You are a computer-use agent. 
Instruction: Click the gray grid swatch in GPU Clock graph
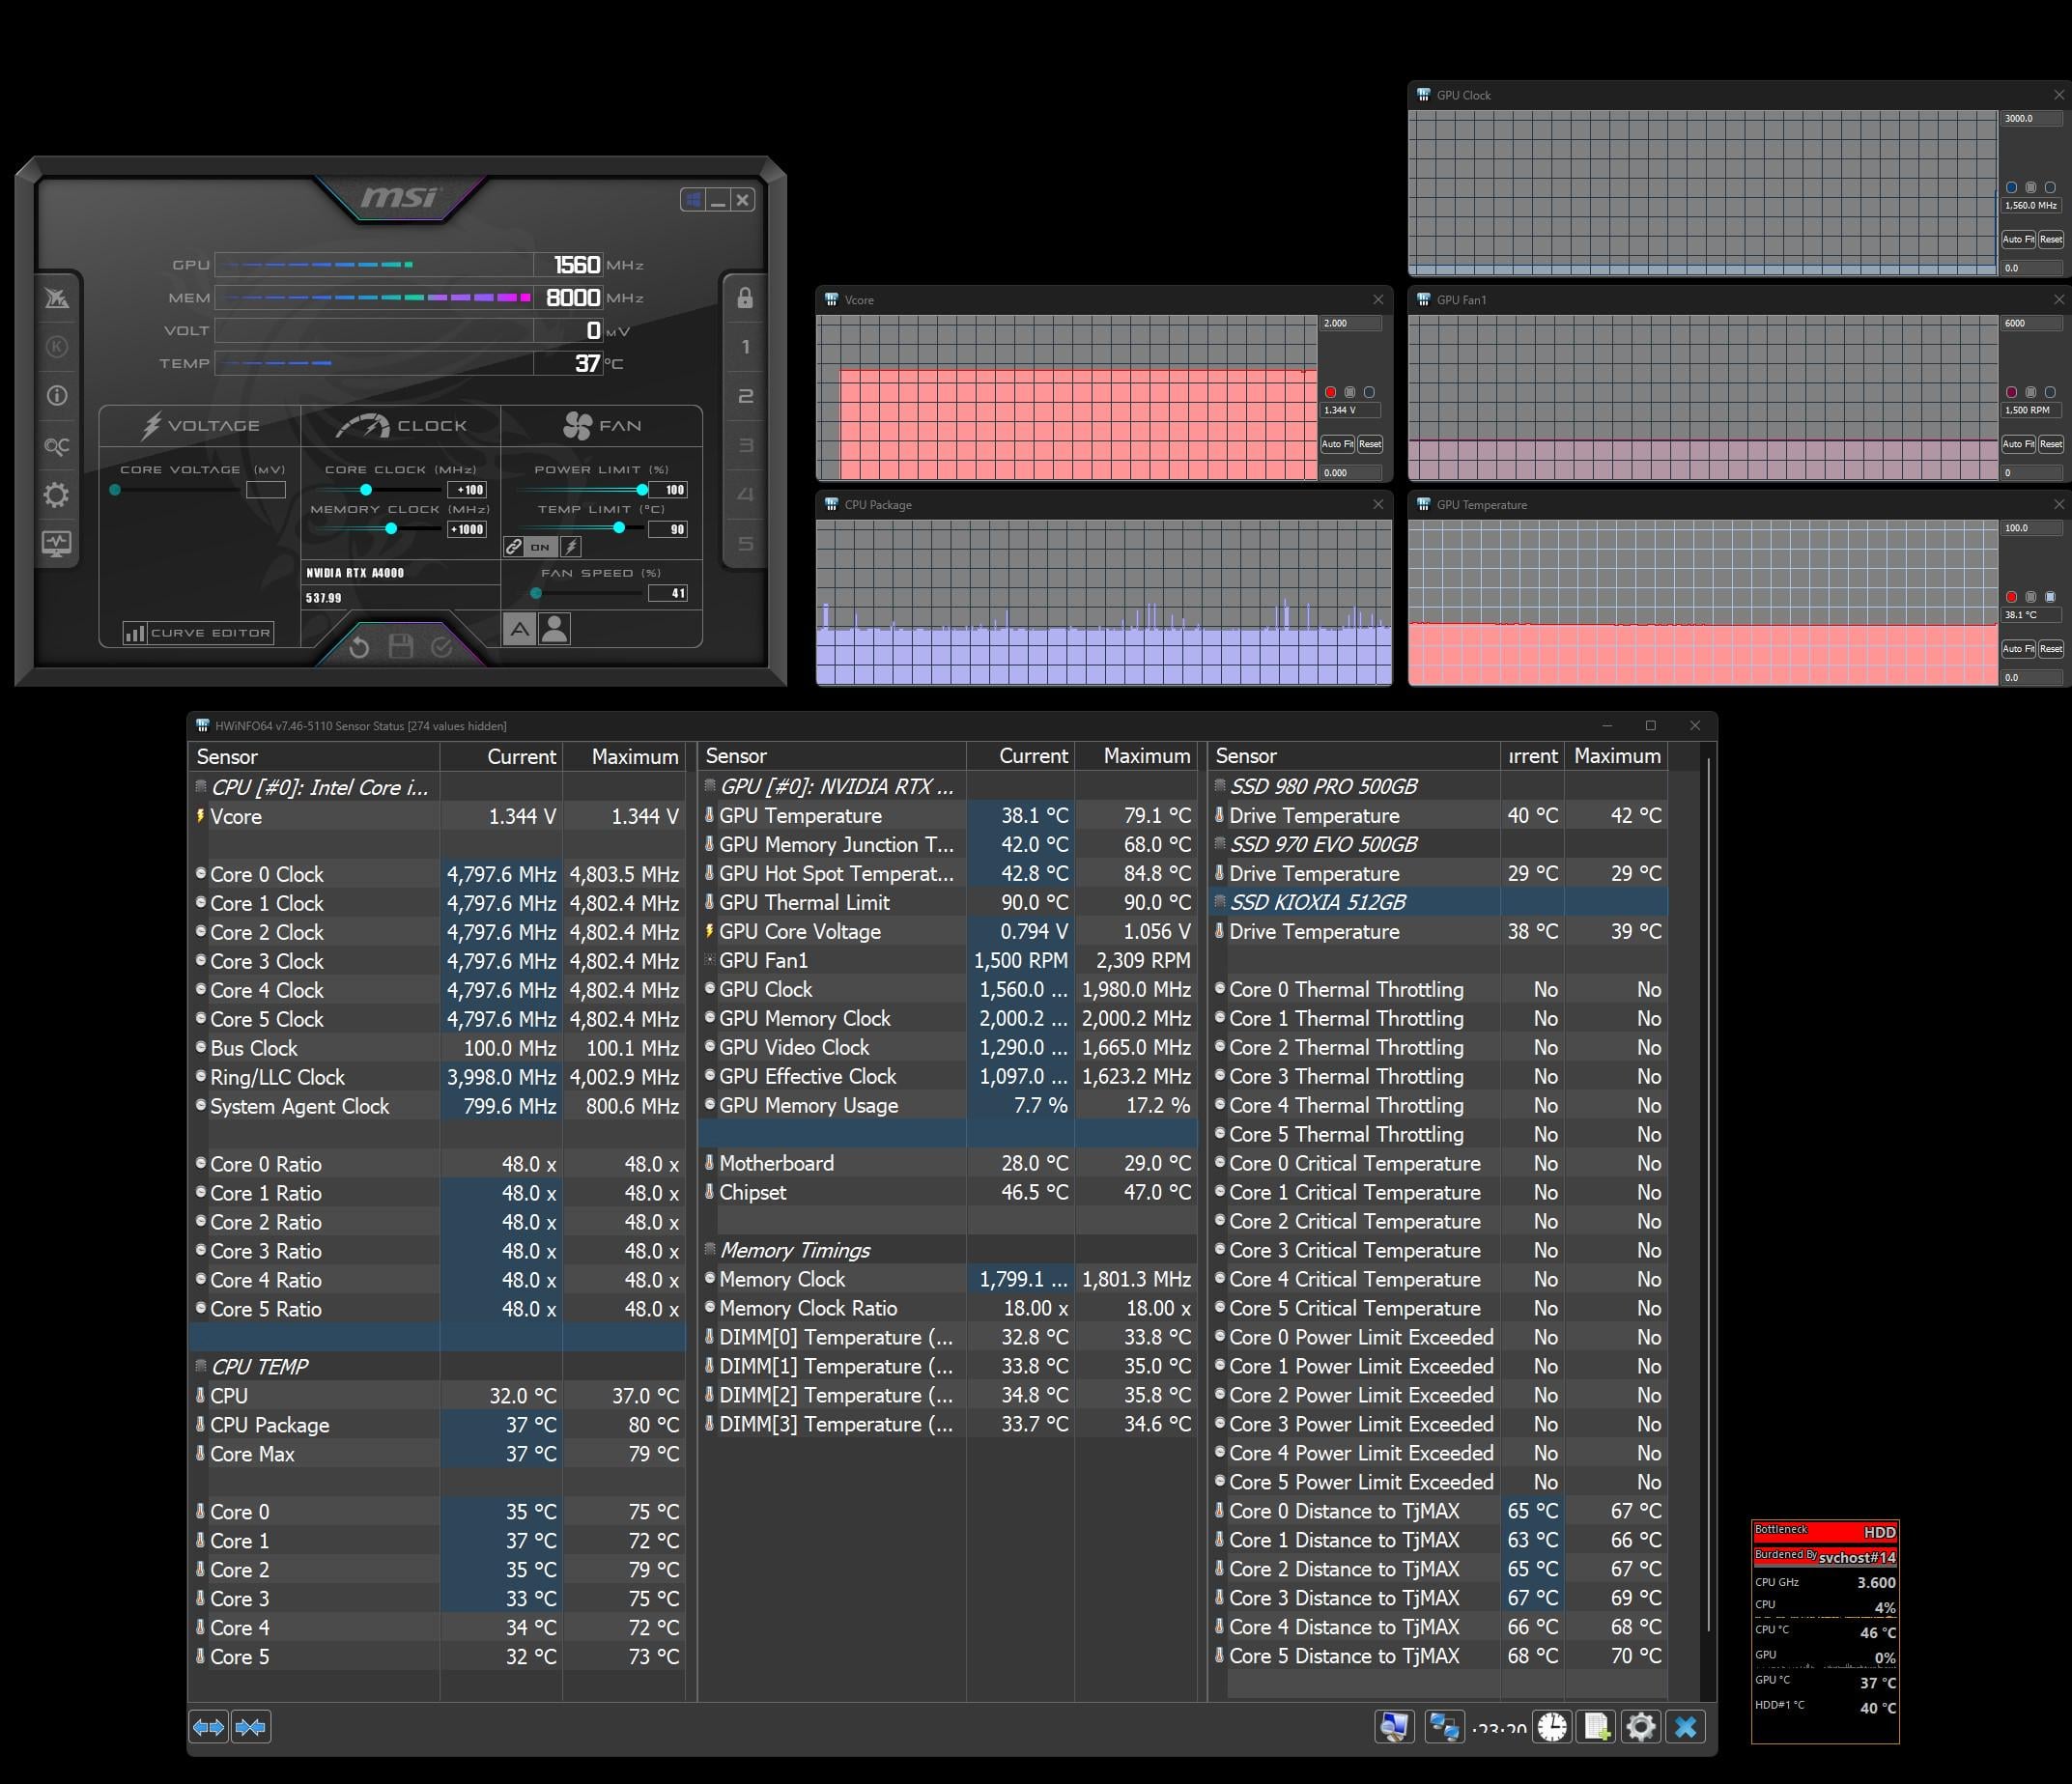[2030, 188]
